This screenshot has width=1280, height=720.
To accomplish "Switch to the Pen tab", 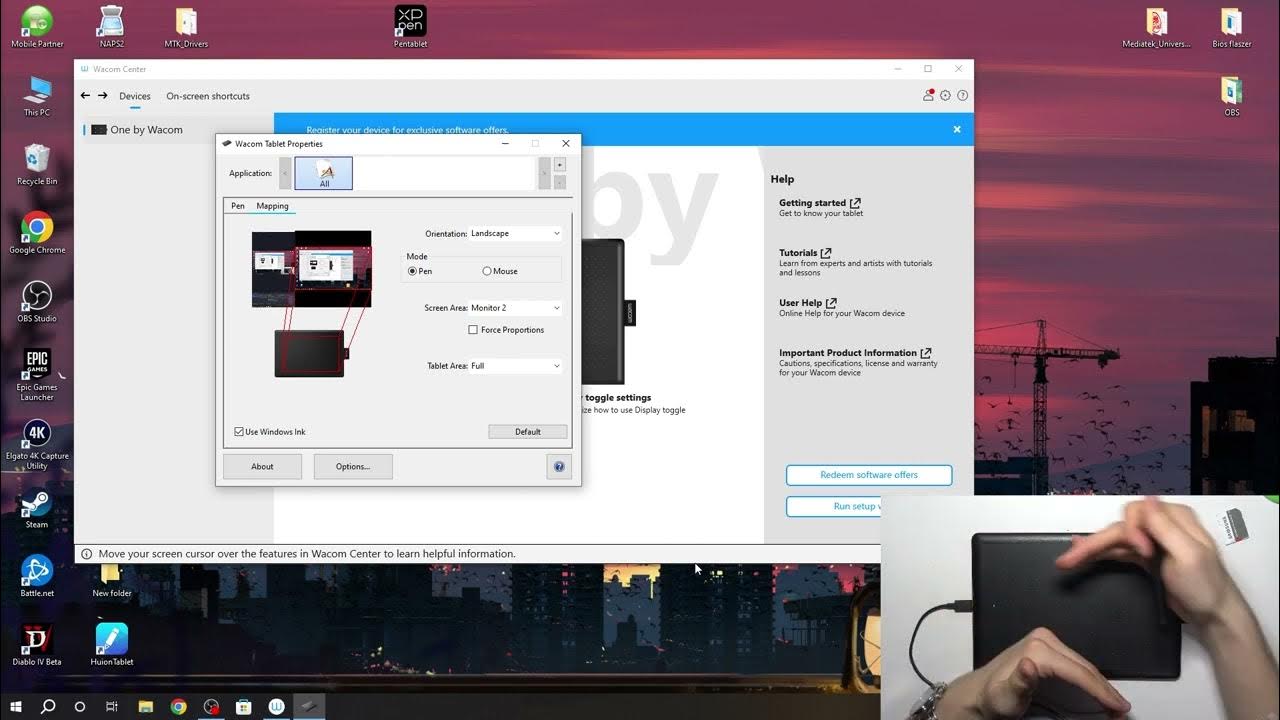I will (x=238, y=206).
